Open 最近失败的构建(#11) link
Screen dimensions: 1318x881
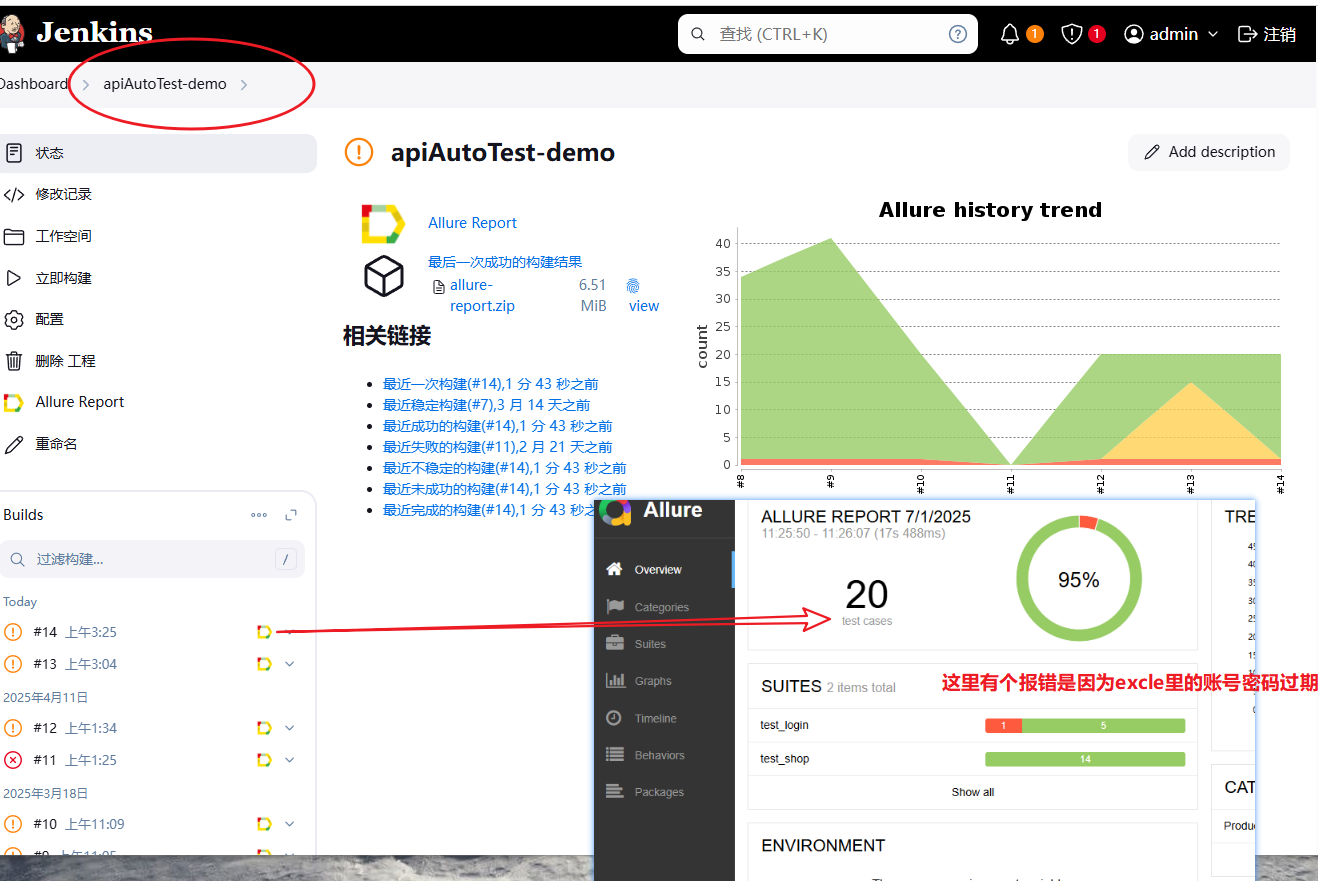pos(497,447)
